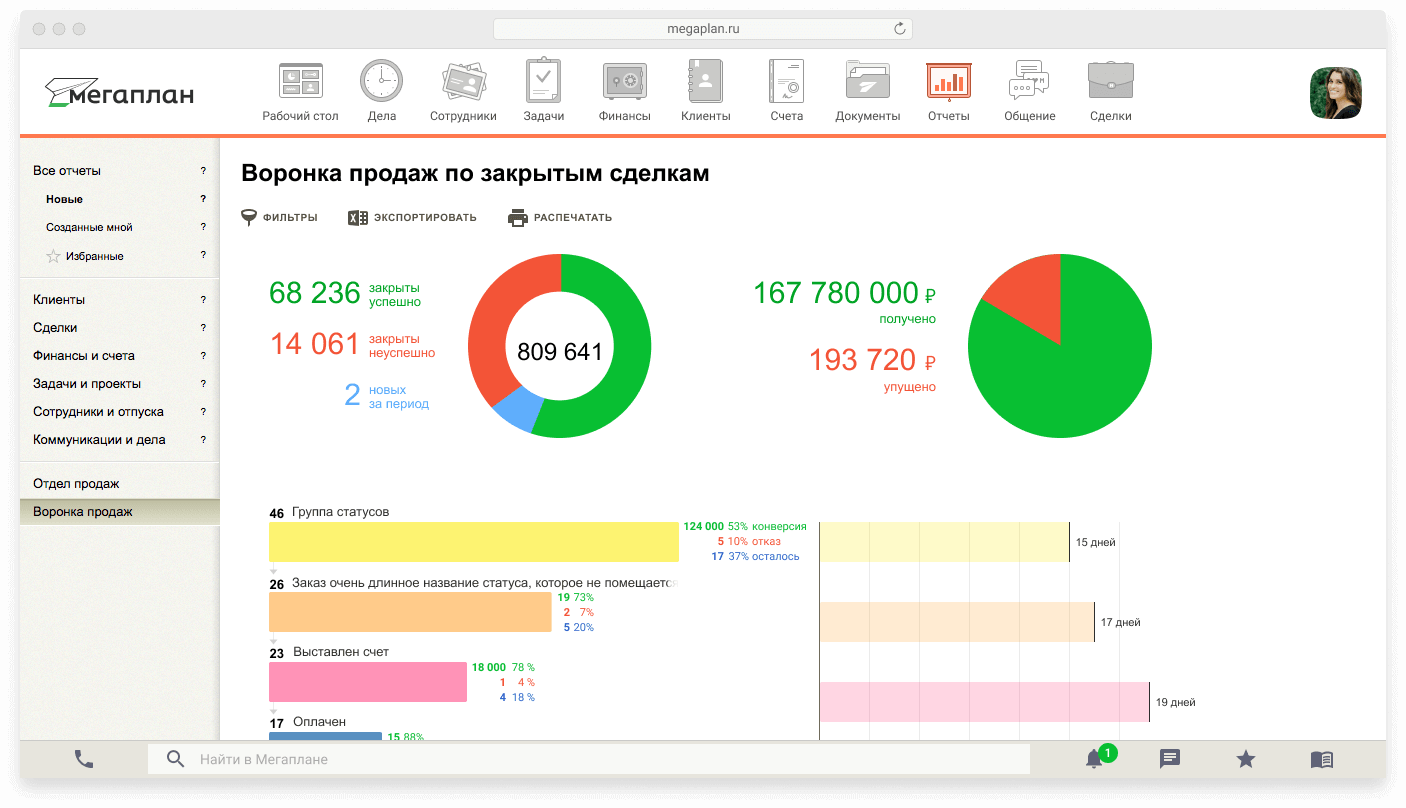Open the Общение chat bubbles icon
This screenshot has width=1406, height=808.
coord(1030,81)
